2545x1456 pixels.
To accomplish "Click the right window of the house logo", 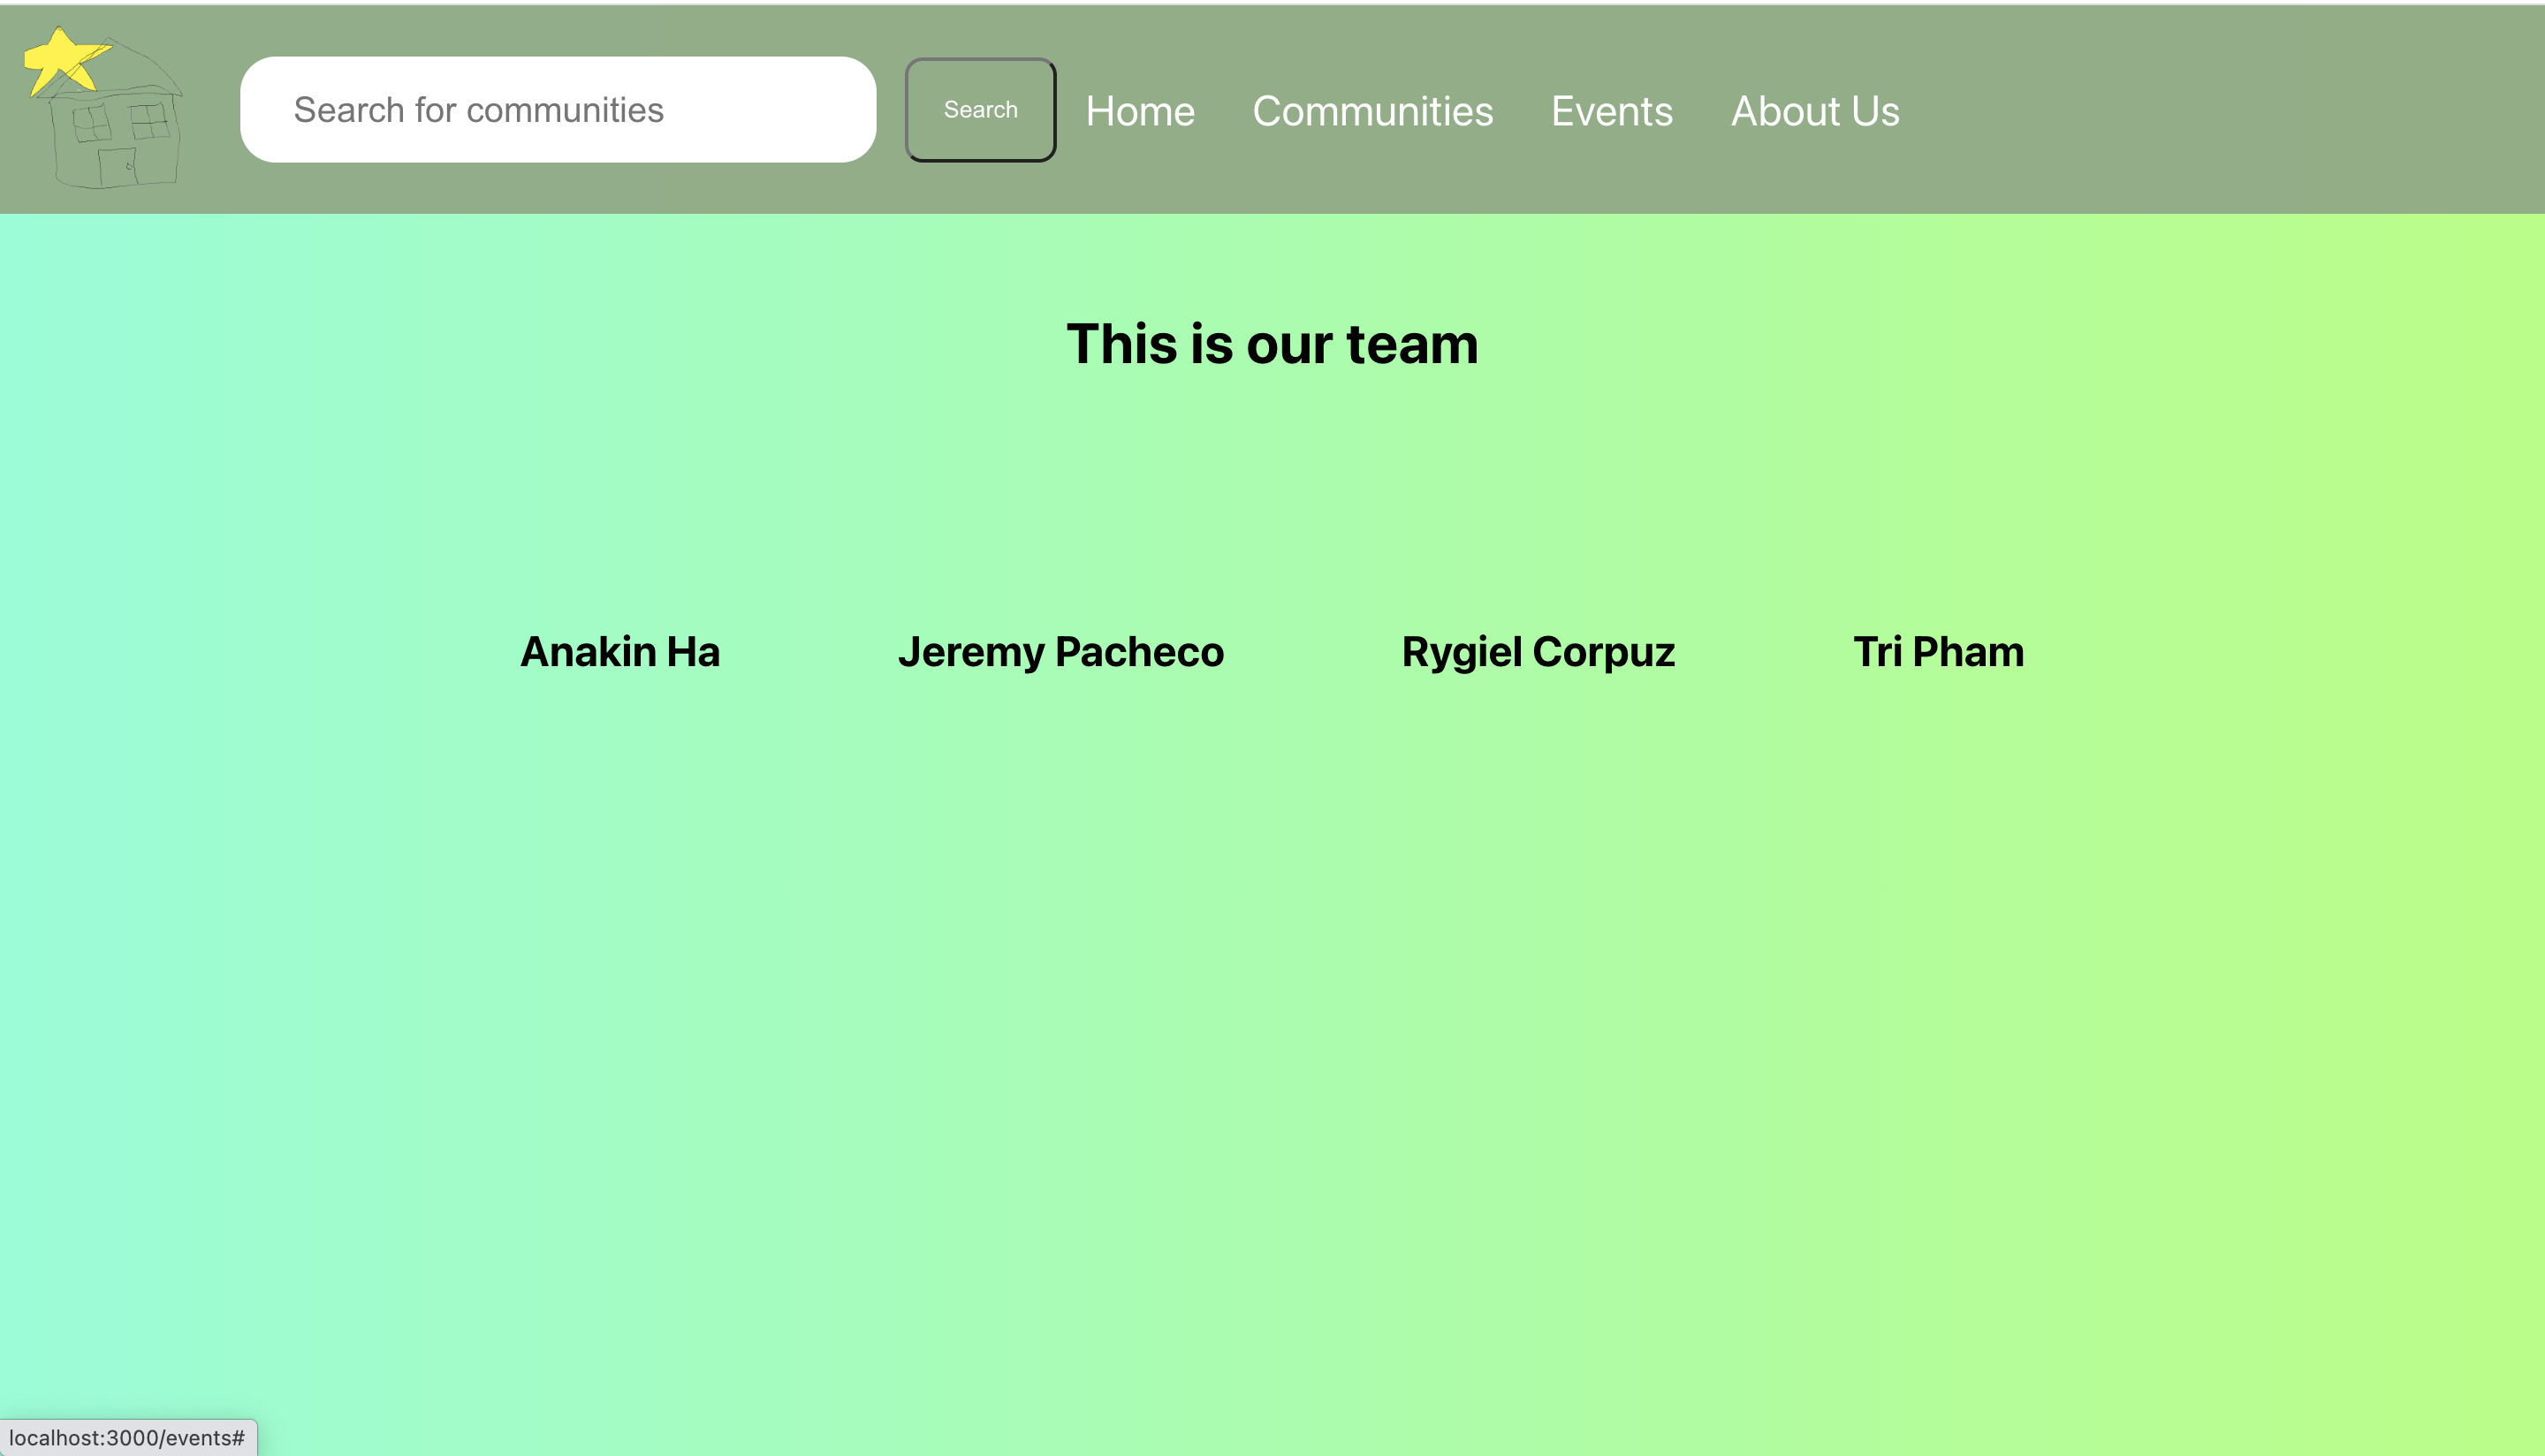I will pyautogui.click(x=150, y=122).
